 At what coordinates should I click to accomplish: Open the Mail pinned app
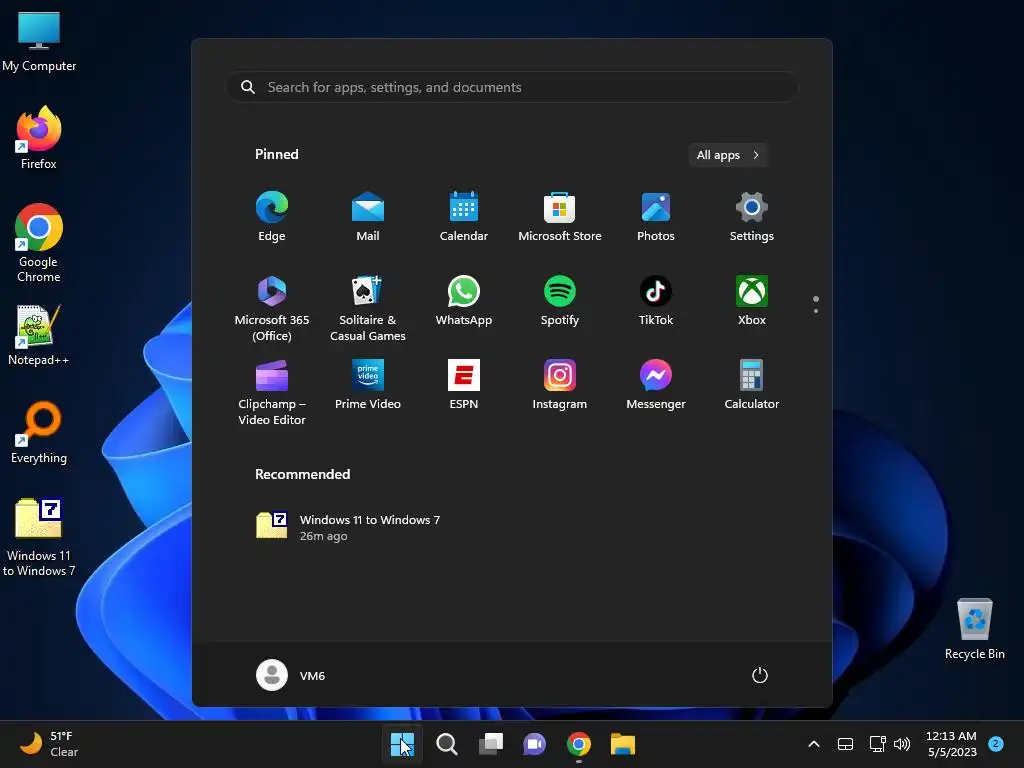point(368,217)
